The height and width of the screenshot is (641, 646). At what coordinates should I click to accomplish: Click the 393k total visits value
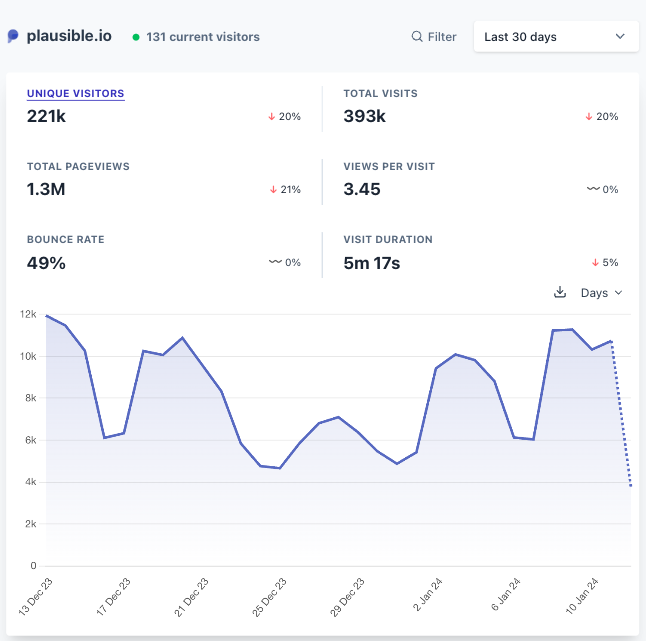pos(364,116)
